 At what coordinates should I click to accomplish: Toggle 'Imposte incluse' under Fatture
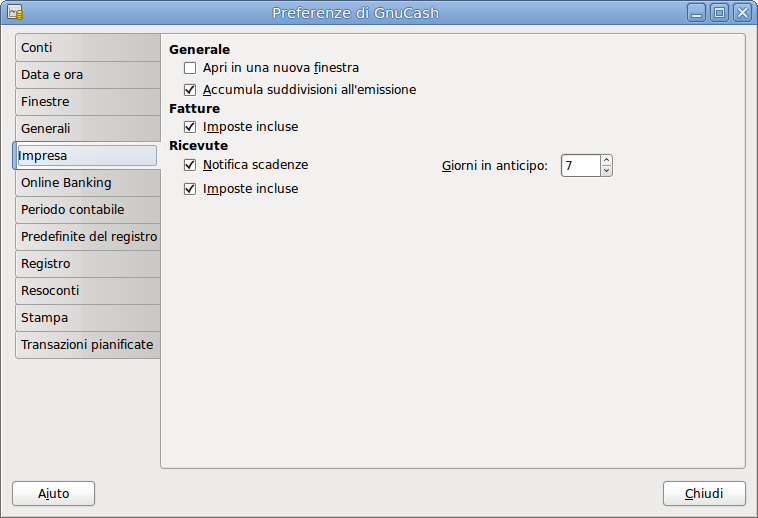[190, 127]
